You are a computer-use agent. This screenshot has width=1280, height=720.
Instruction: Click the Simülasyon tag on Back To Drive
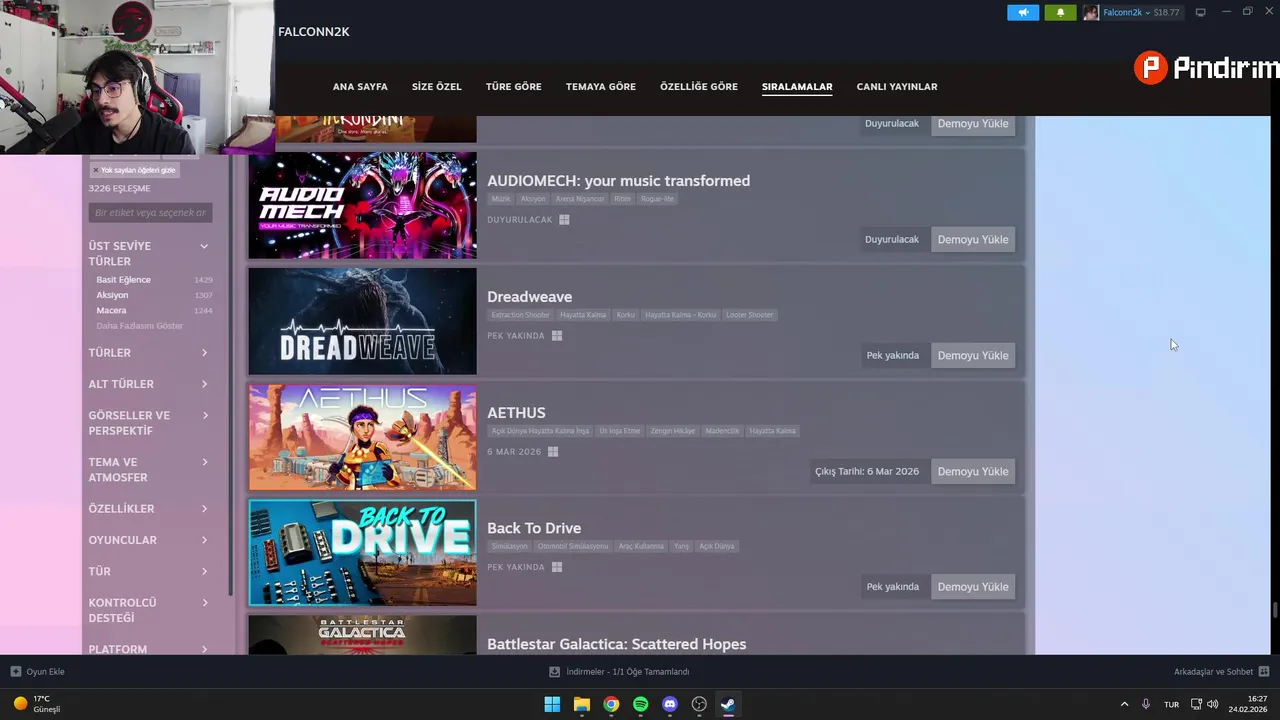pyautogui.click(x=509, y=547)
